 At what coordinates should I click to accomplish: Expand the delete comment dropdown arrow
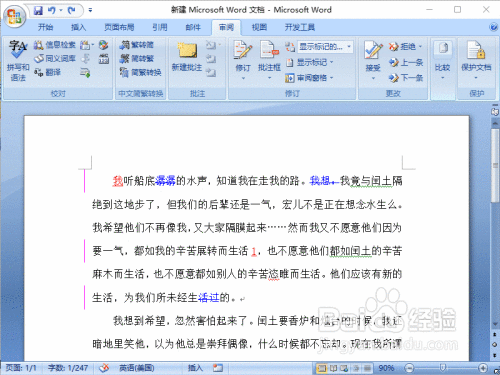click(220, 45)
